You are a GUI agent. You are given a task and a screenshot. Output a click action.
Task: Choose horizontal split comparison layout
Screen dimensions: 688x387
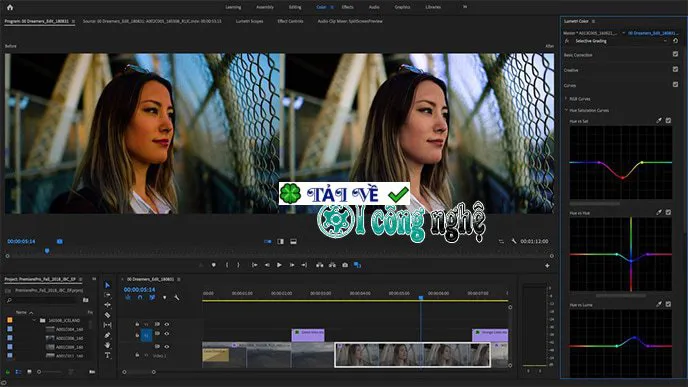(x=294, y=242)
